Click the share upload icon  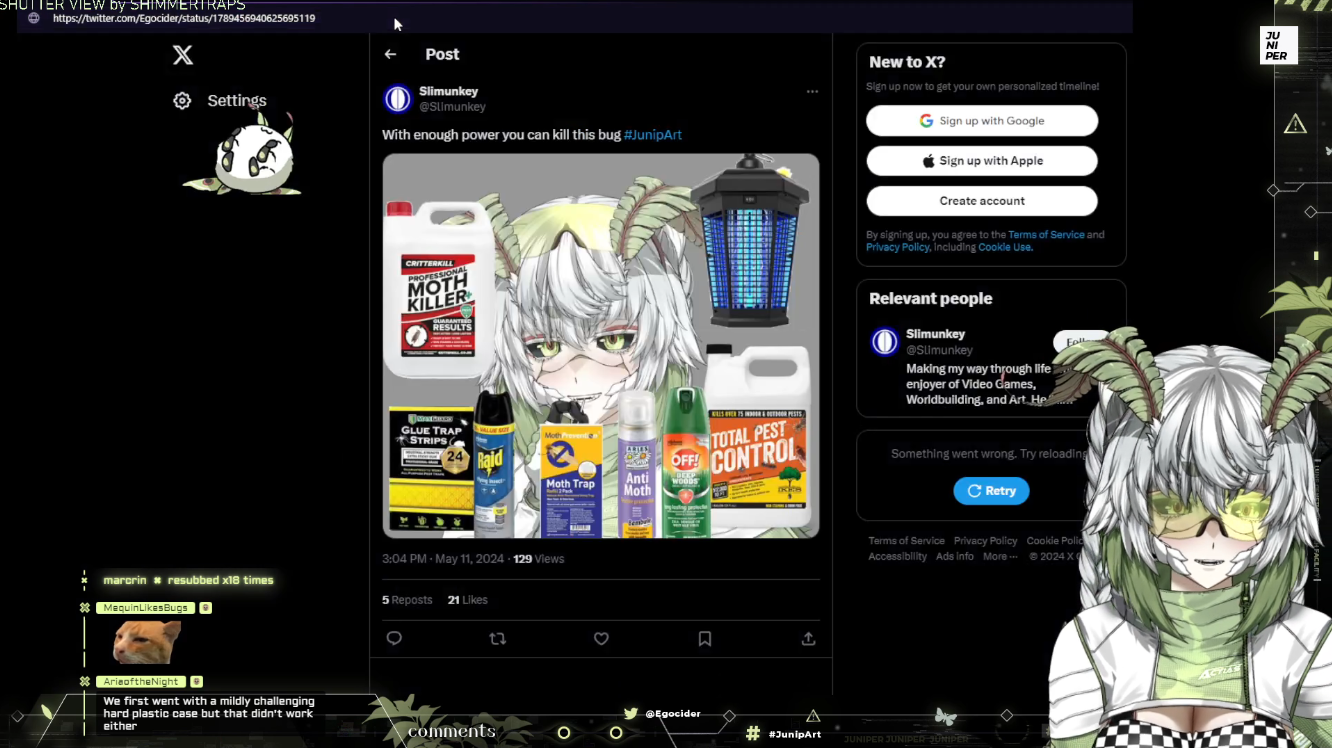point(808,638)
